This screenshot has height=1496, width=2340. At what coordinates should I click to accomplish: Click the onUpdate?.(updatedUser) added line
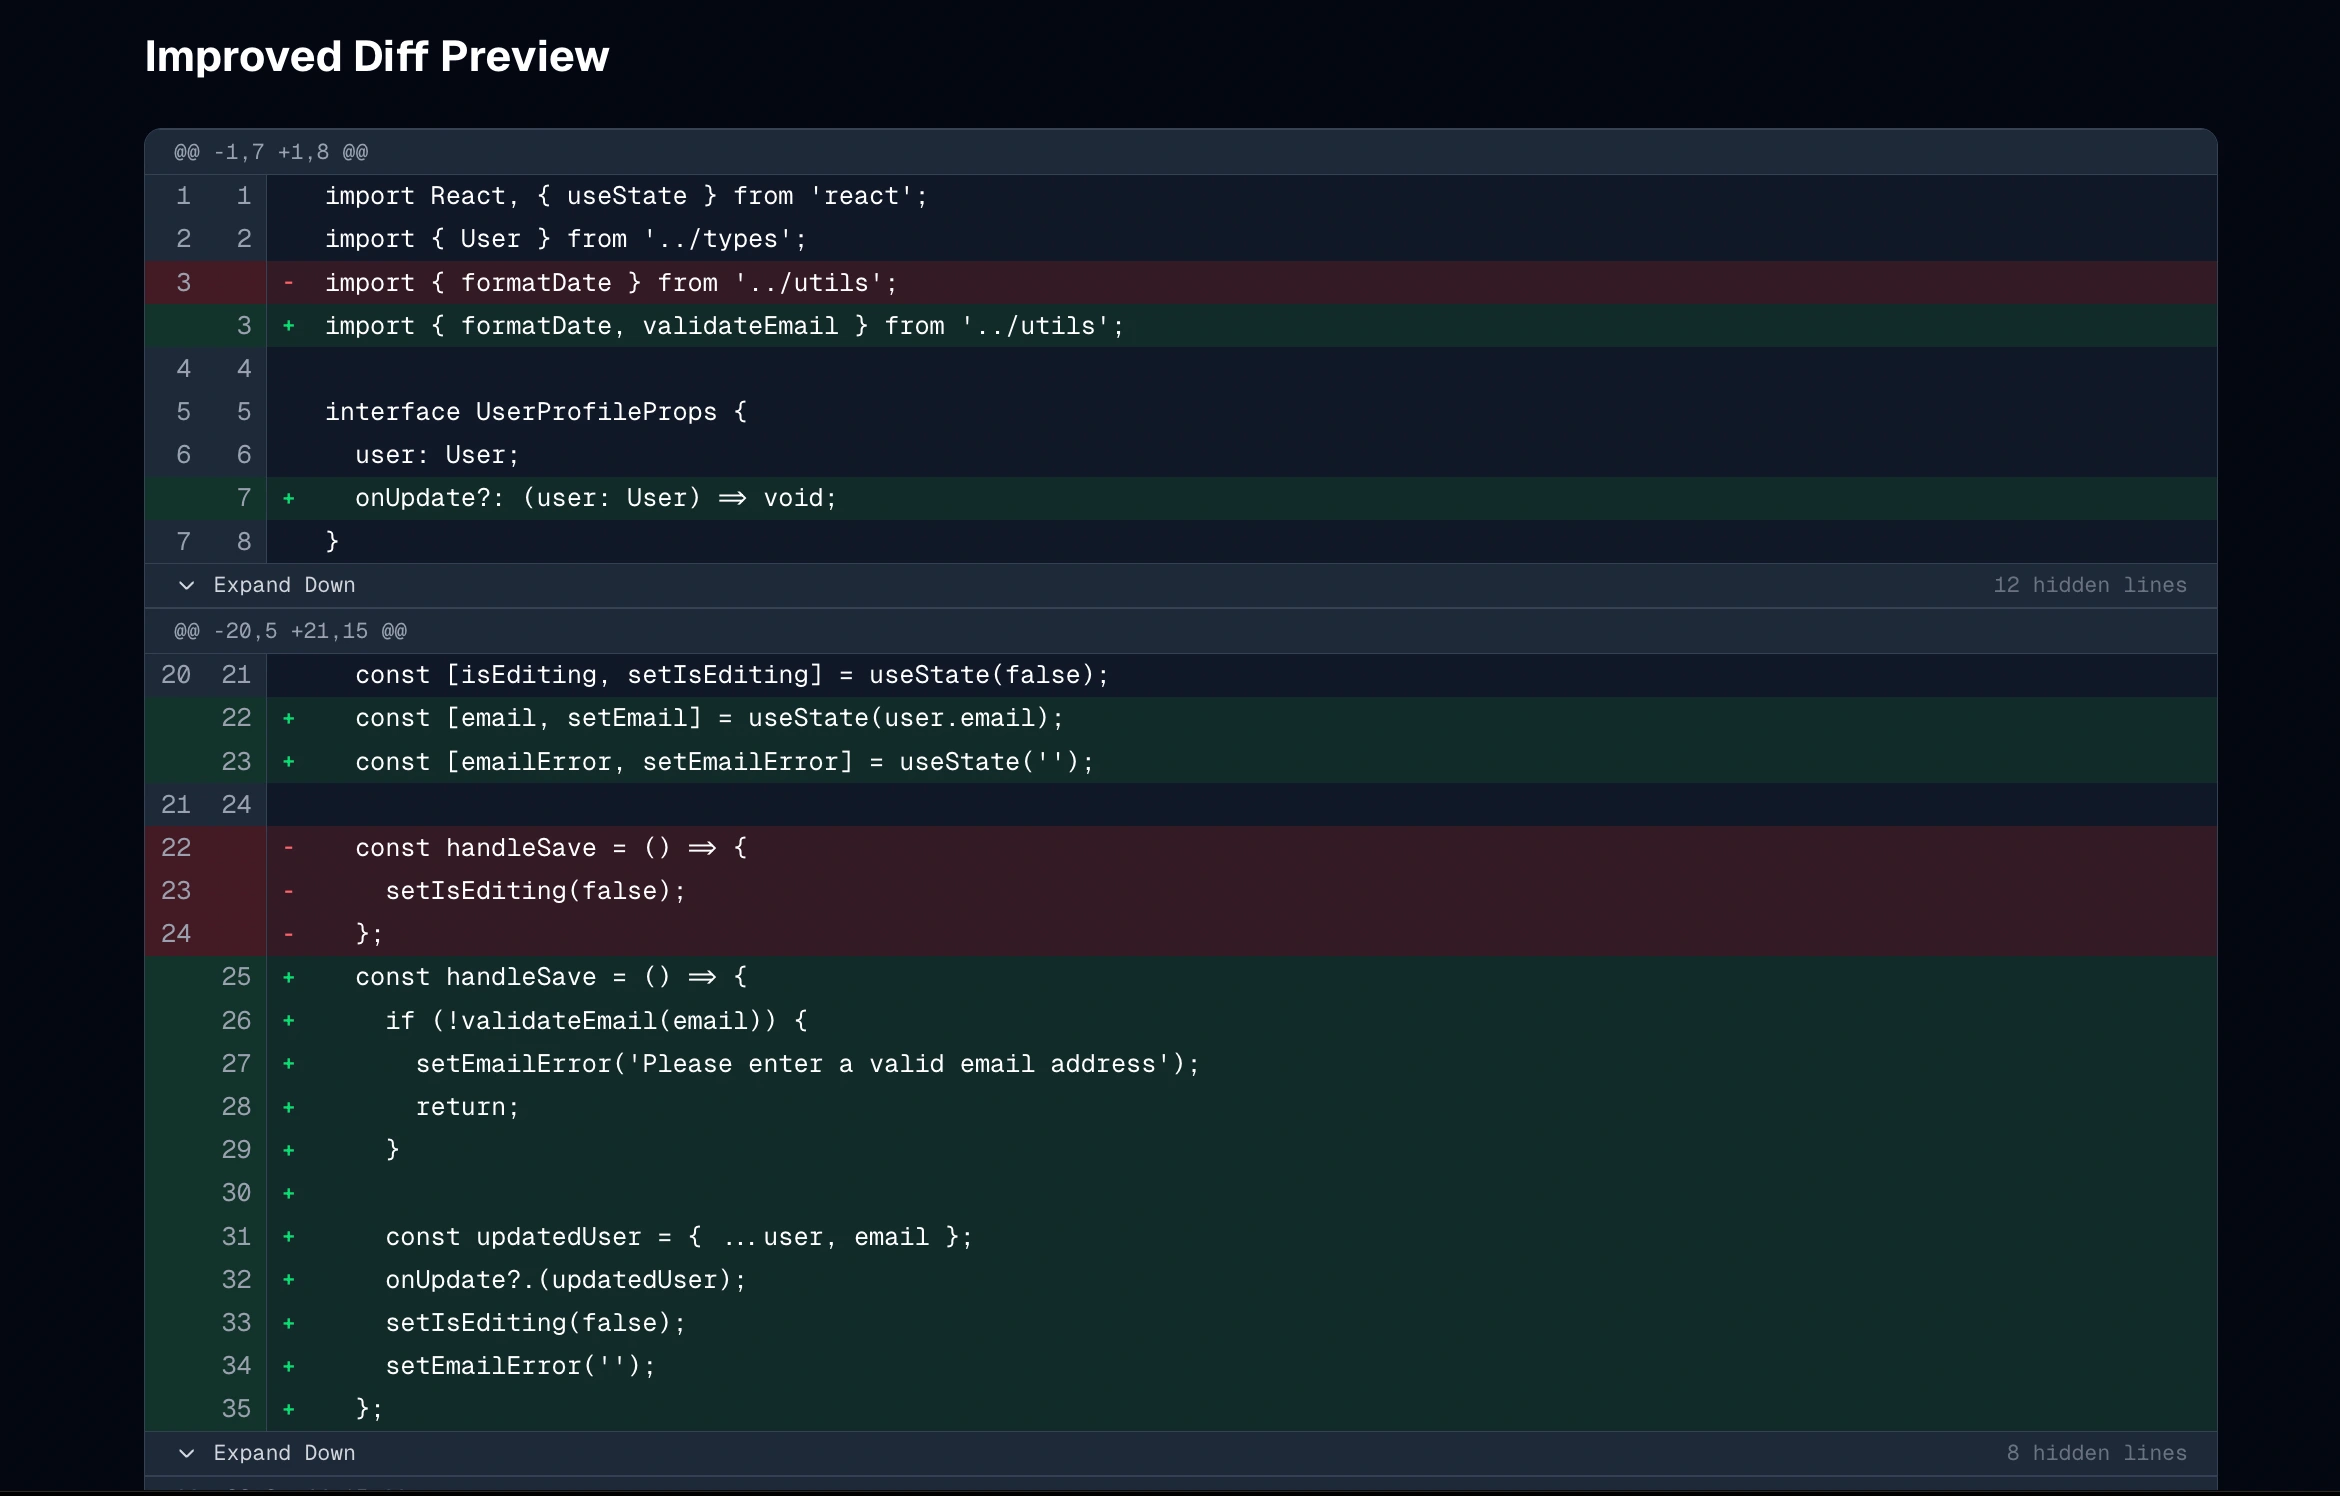click(x=565, y=1281)
